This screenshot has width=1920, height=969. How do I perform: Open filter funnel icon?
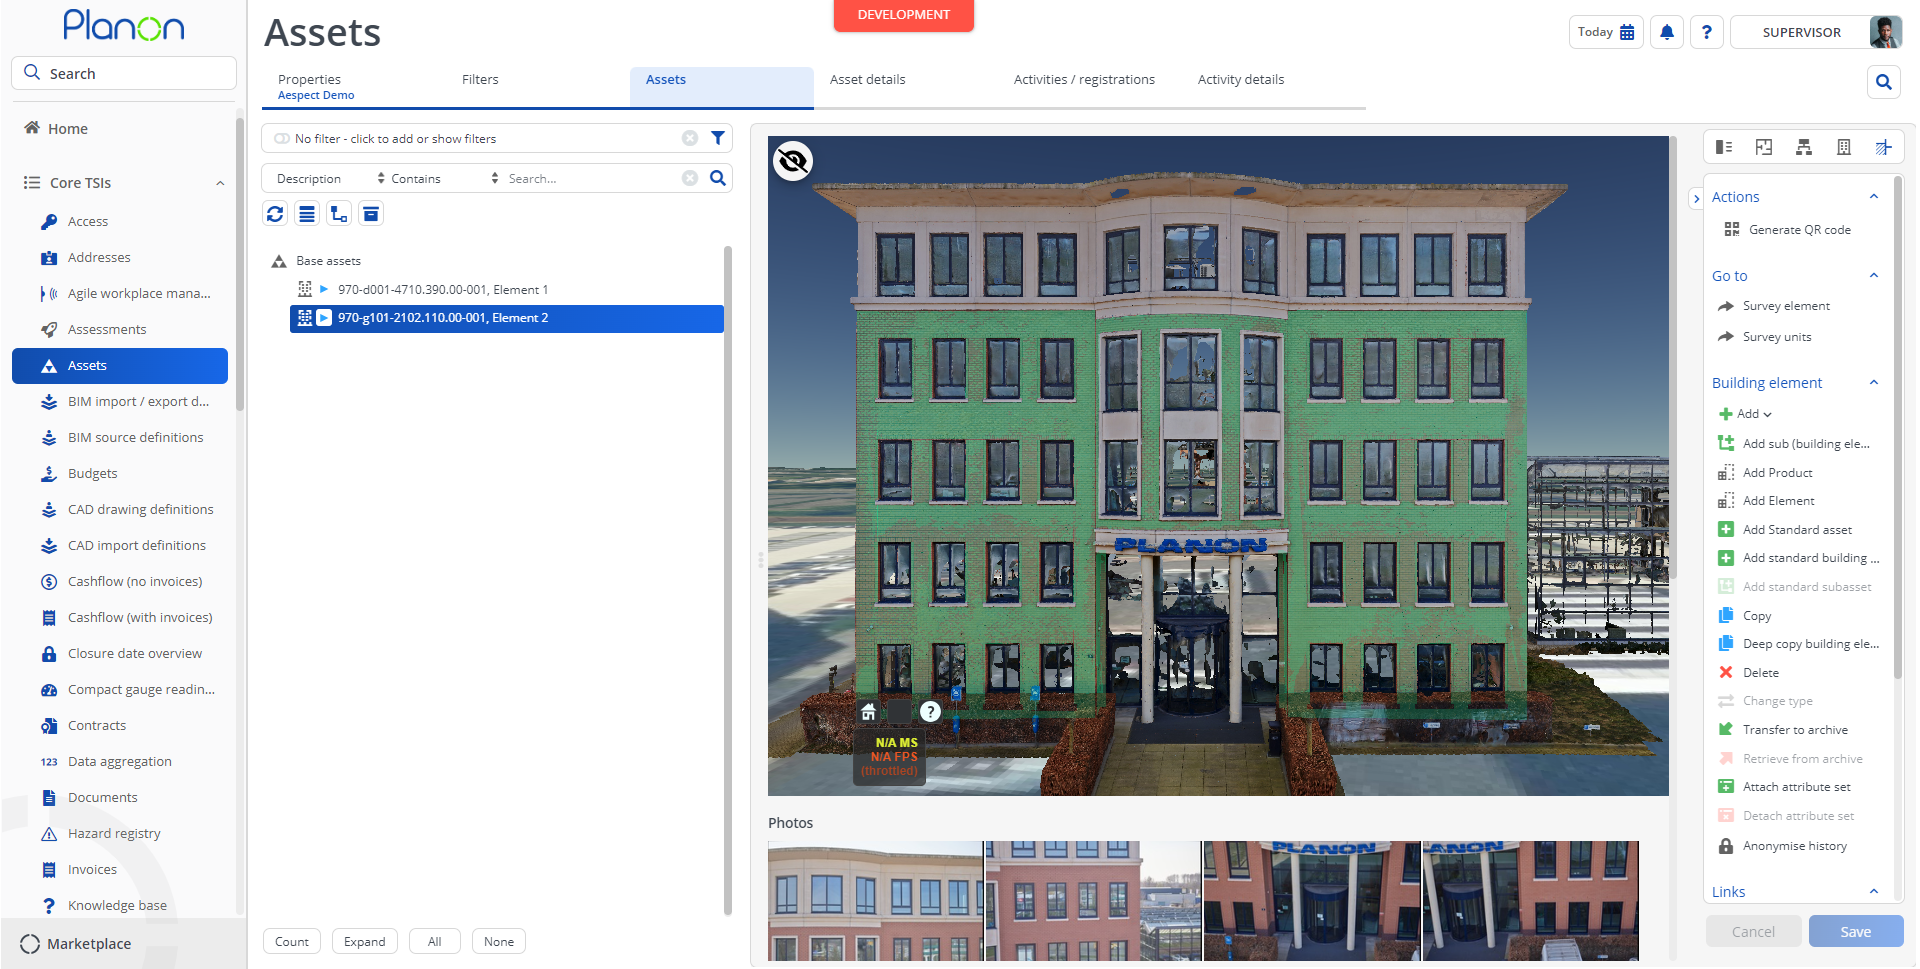pyautogui.click(x=718, y=138)
